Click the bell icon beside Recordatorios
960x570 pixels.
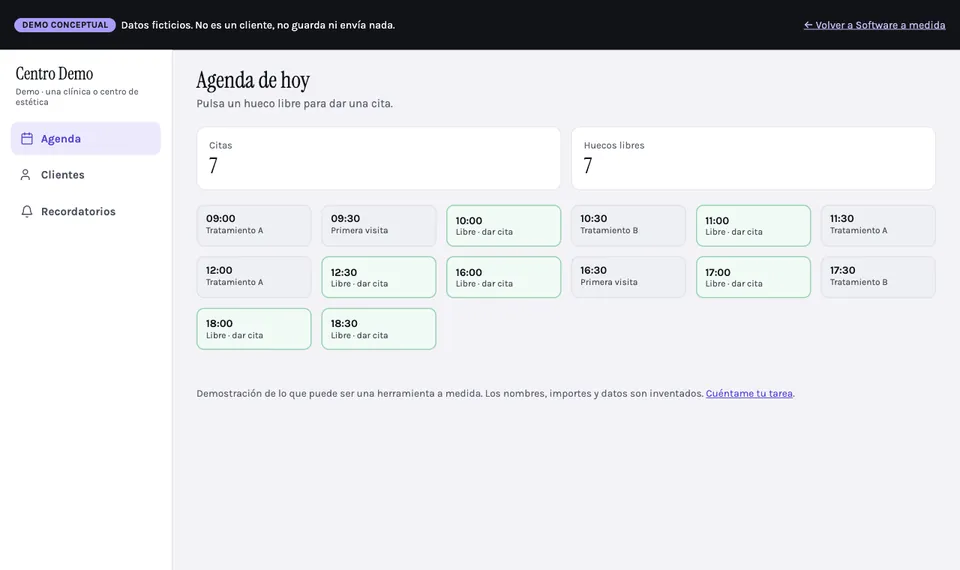tap(27, 211)
